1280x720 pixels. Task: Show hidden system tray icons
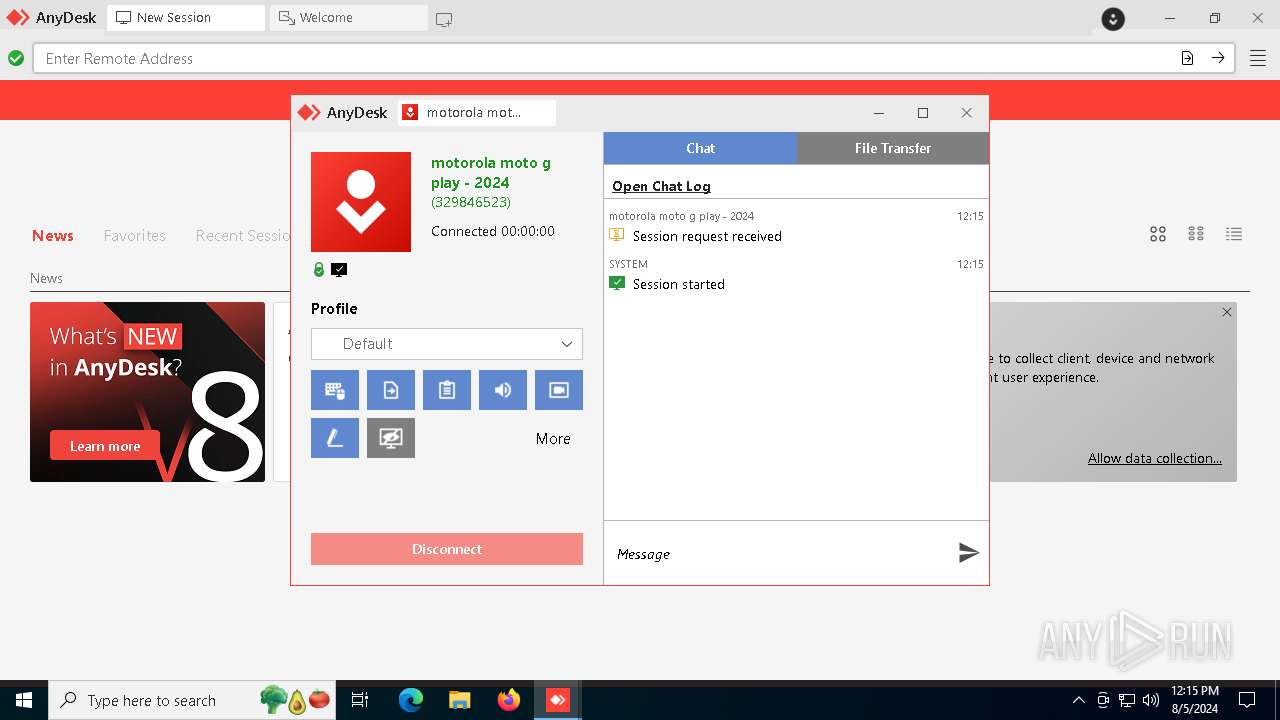1078,700
